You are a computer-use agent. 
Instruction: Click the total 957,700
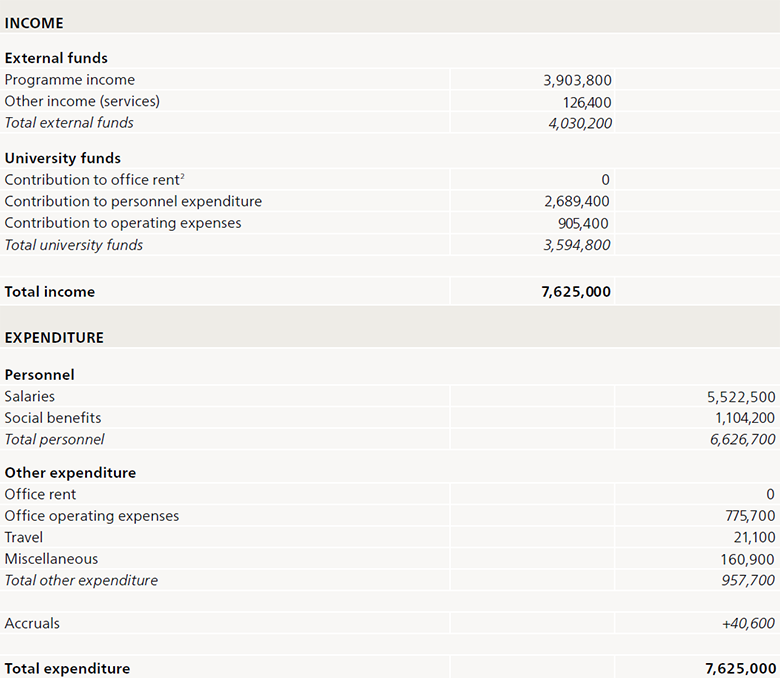pos(748,581)
